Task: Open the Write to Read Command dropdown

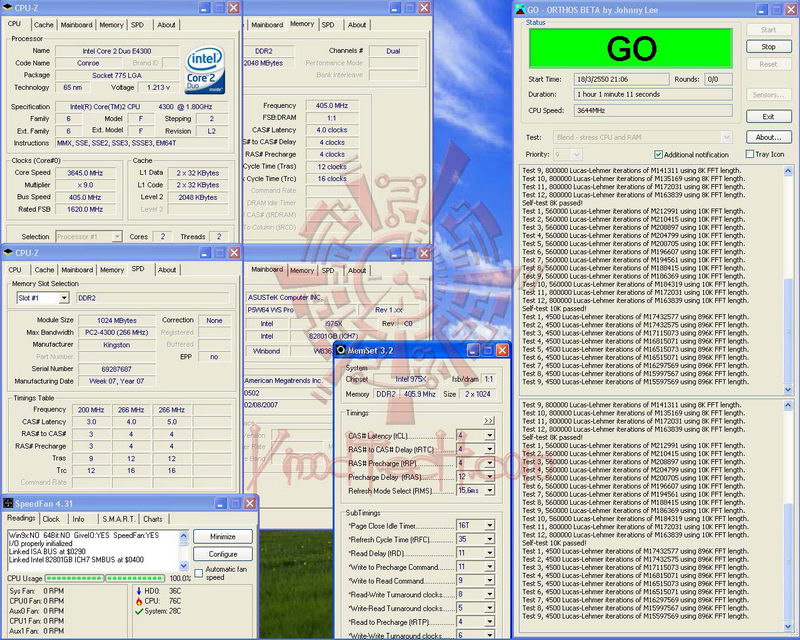Action: pyautogui.click(x=489, y=580)
